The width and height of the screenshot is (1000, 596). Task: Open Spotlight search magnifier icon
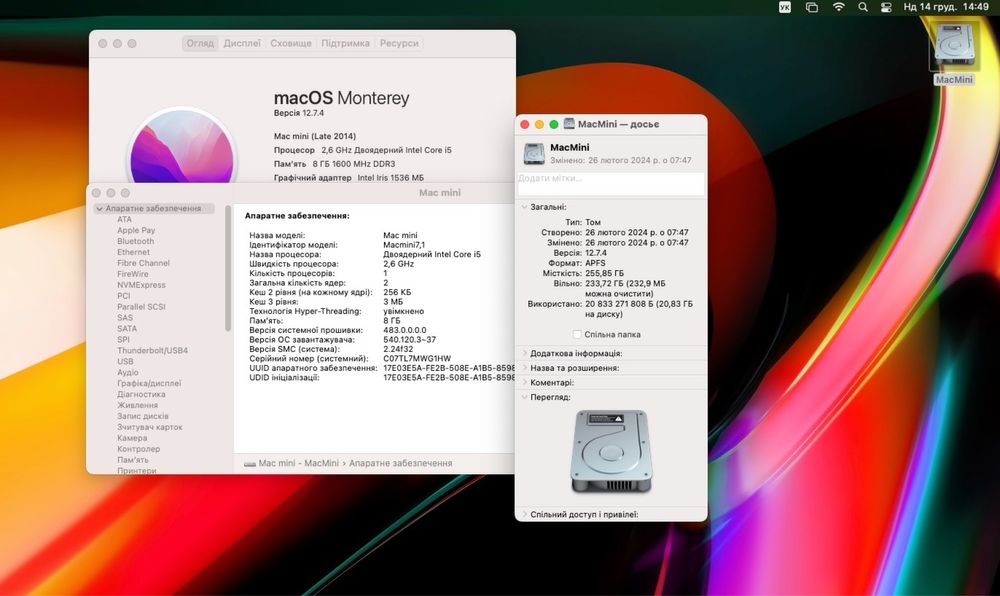(x=863, y=7)
